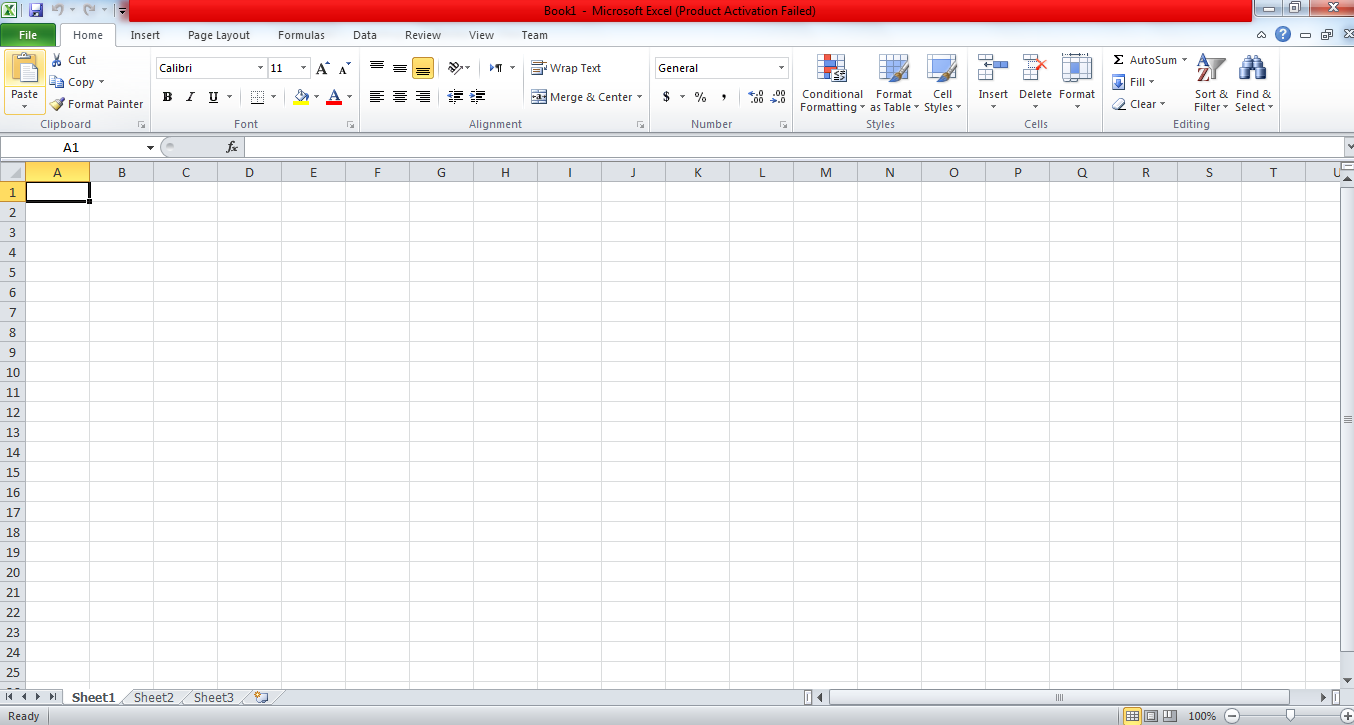1354x725 pixels.
Task: Toggle Italic formatting
Action: click(190, 97)
